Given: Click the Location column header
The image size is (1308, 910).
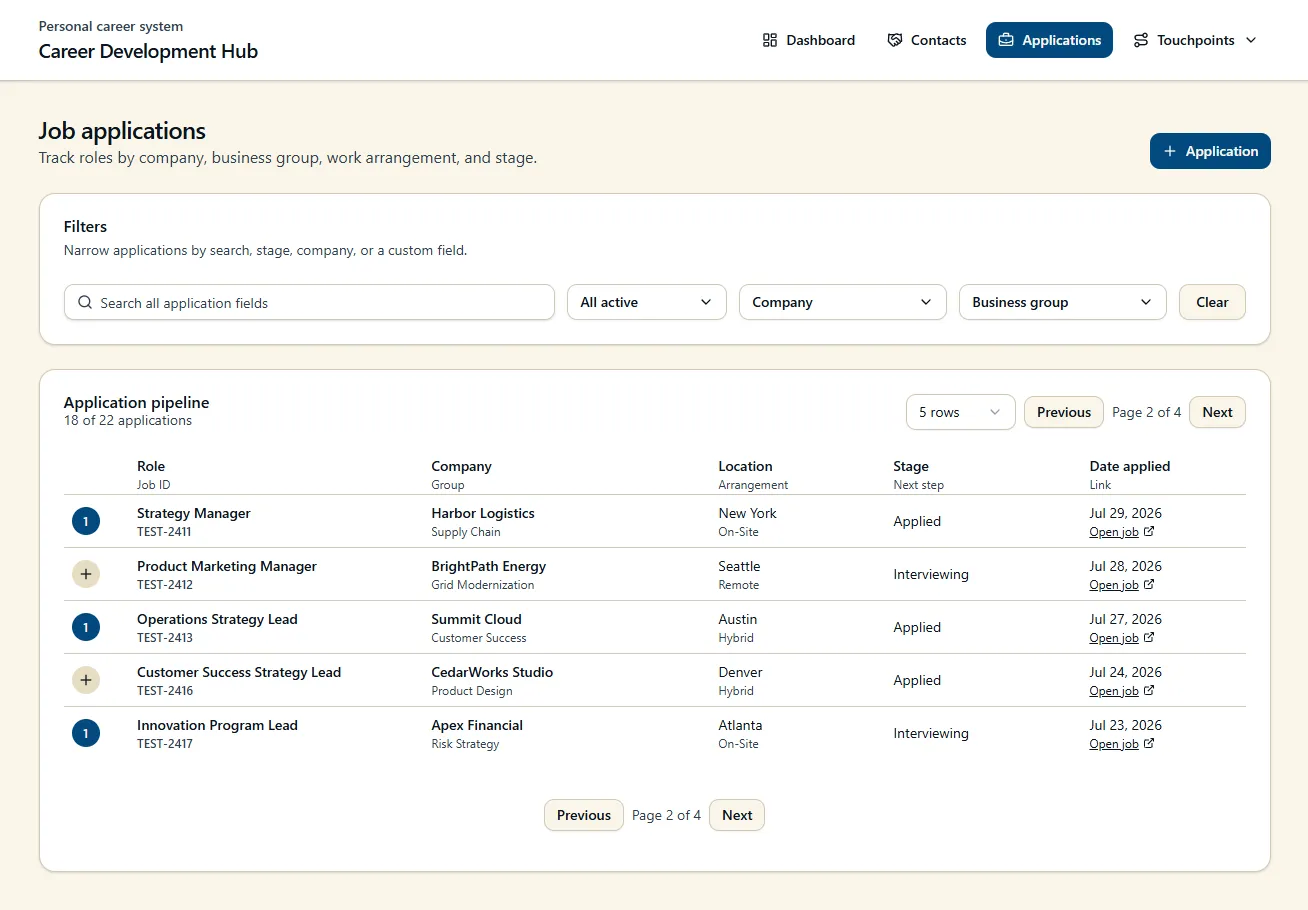Looking at the screenshot, I should [745, 466].
